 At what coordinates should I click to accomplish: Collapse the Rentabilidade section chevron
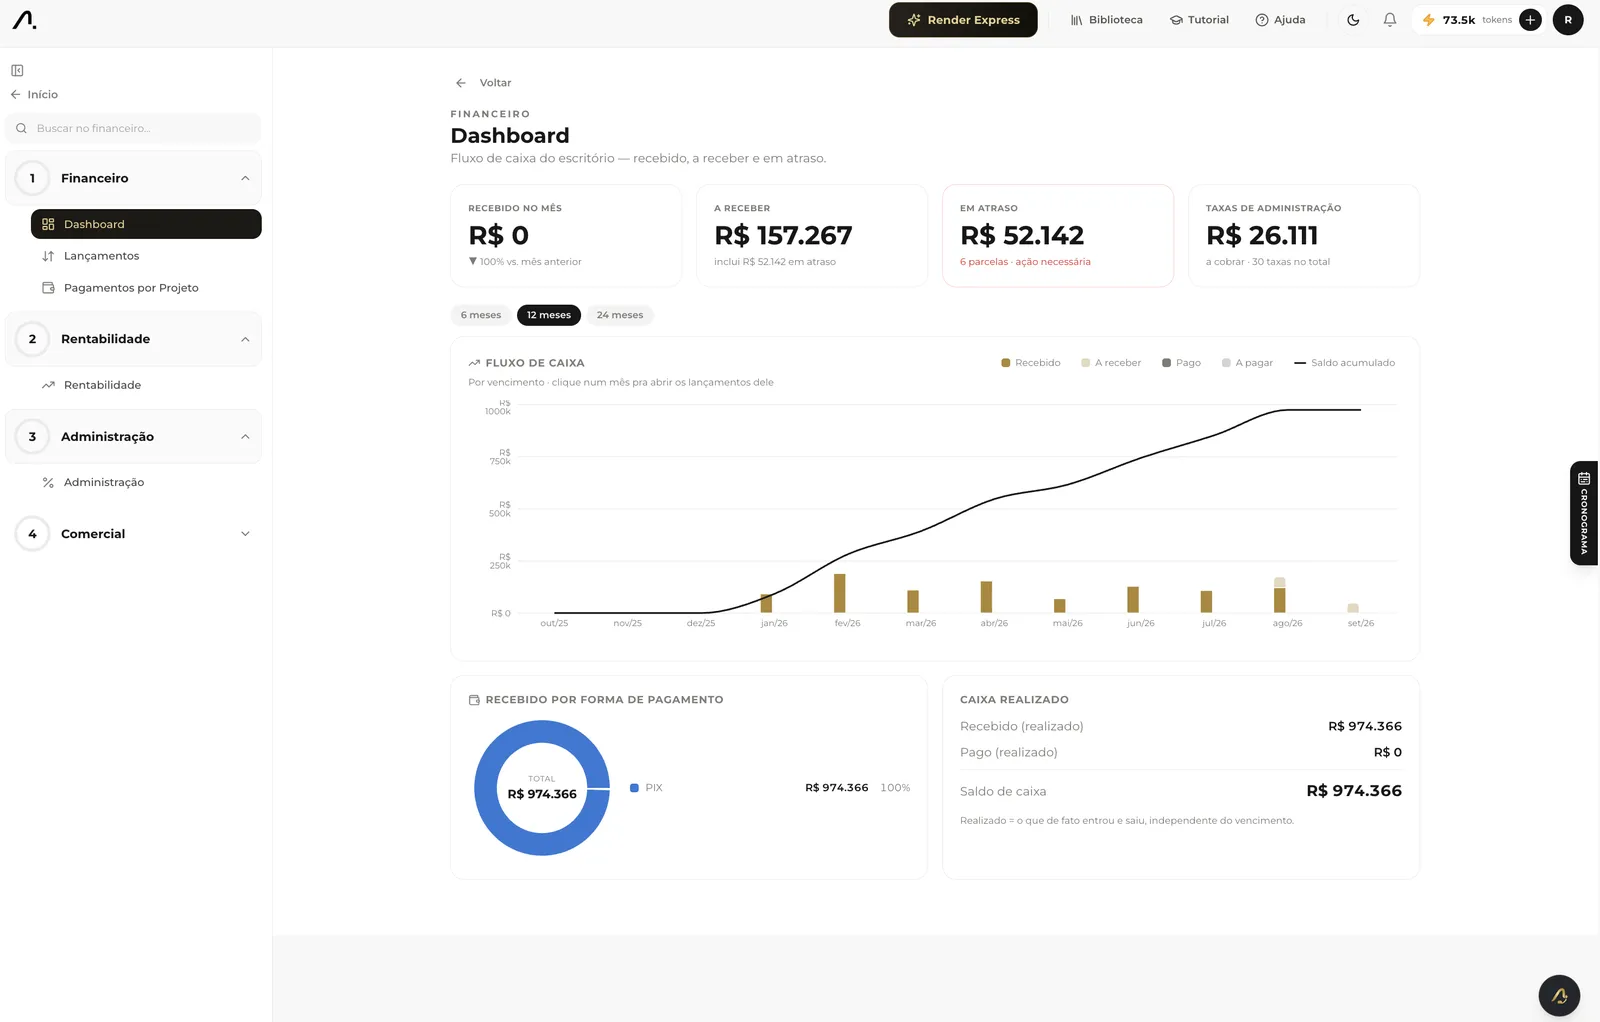coord(245,339)
